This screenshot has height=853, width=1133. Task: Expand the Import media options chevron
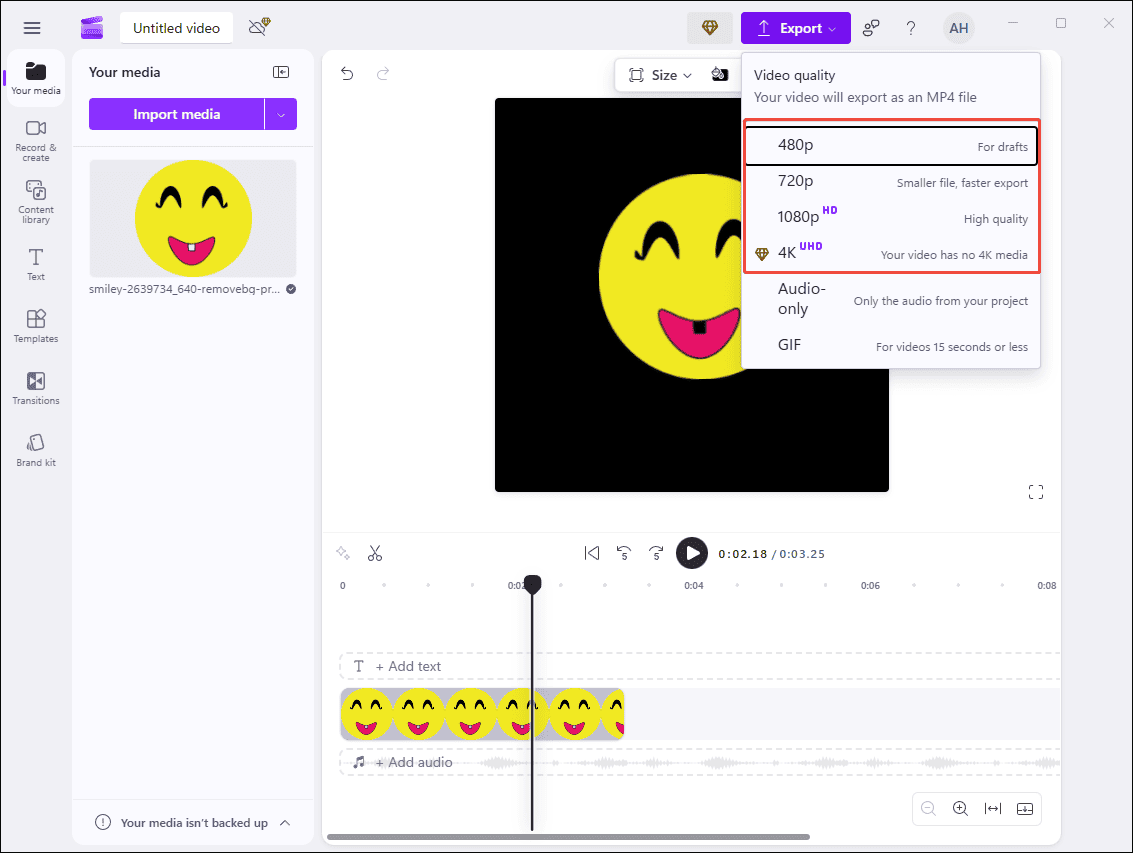click(283, 113)
